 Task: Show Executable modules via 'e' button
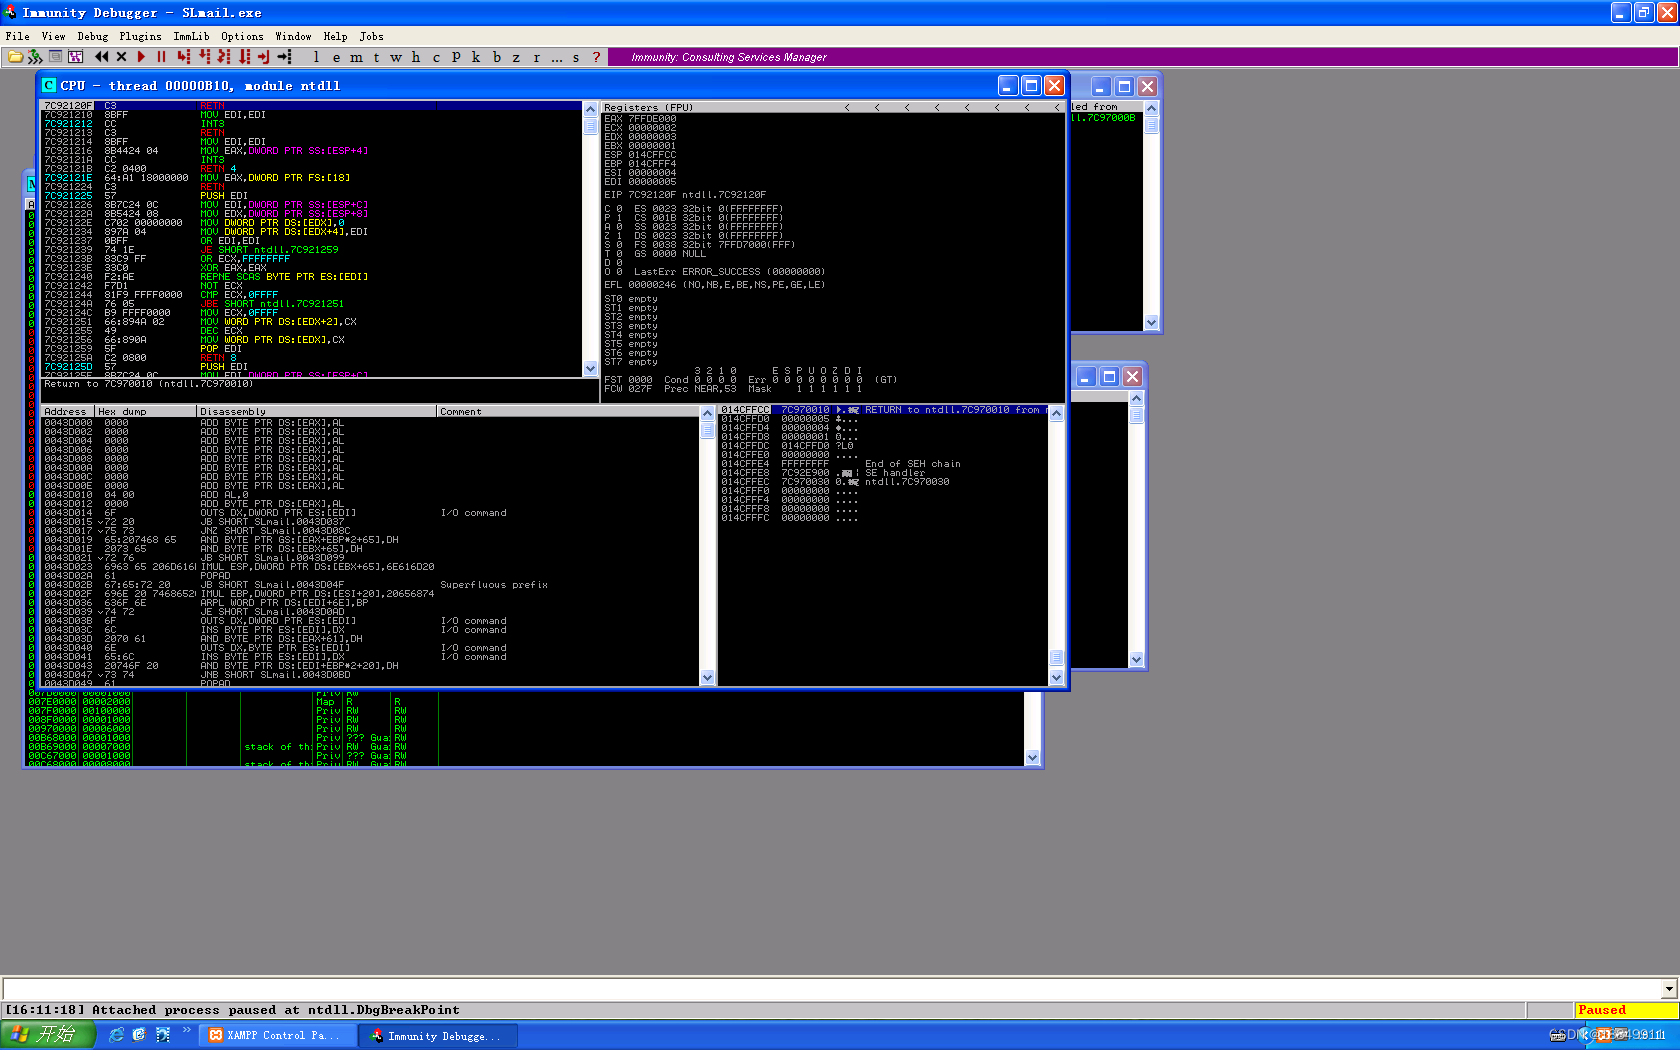click(336, 57)
